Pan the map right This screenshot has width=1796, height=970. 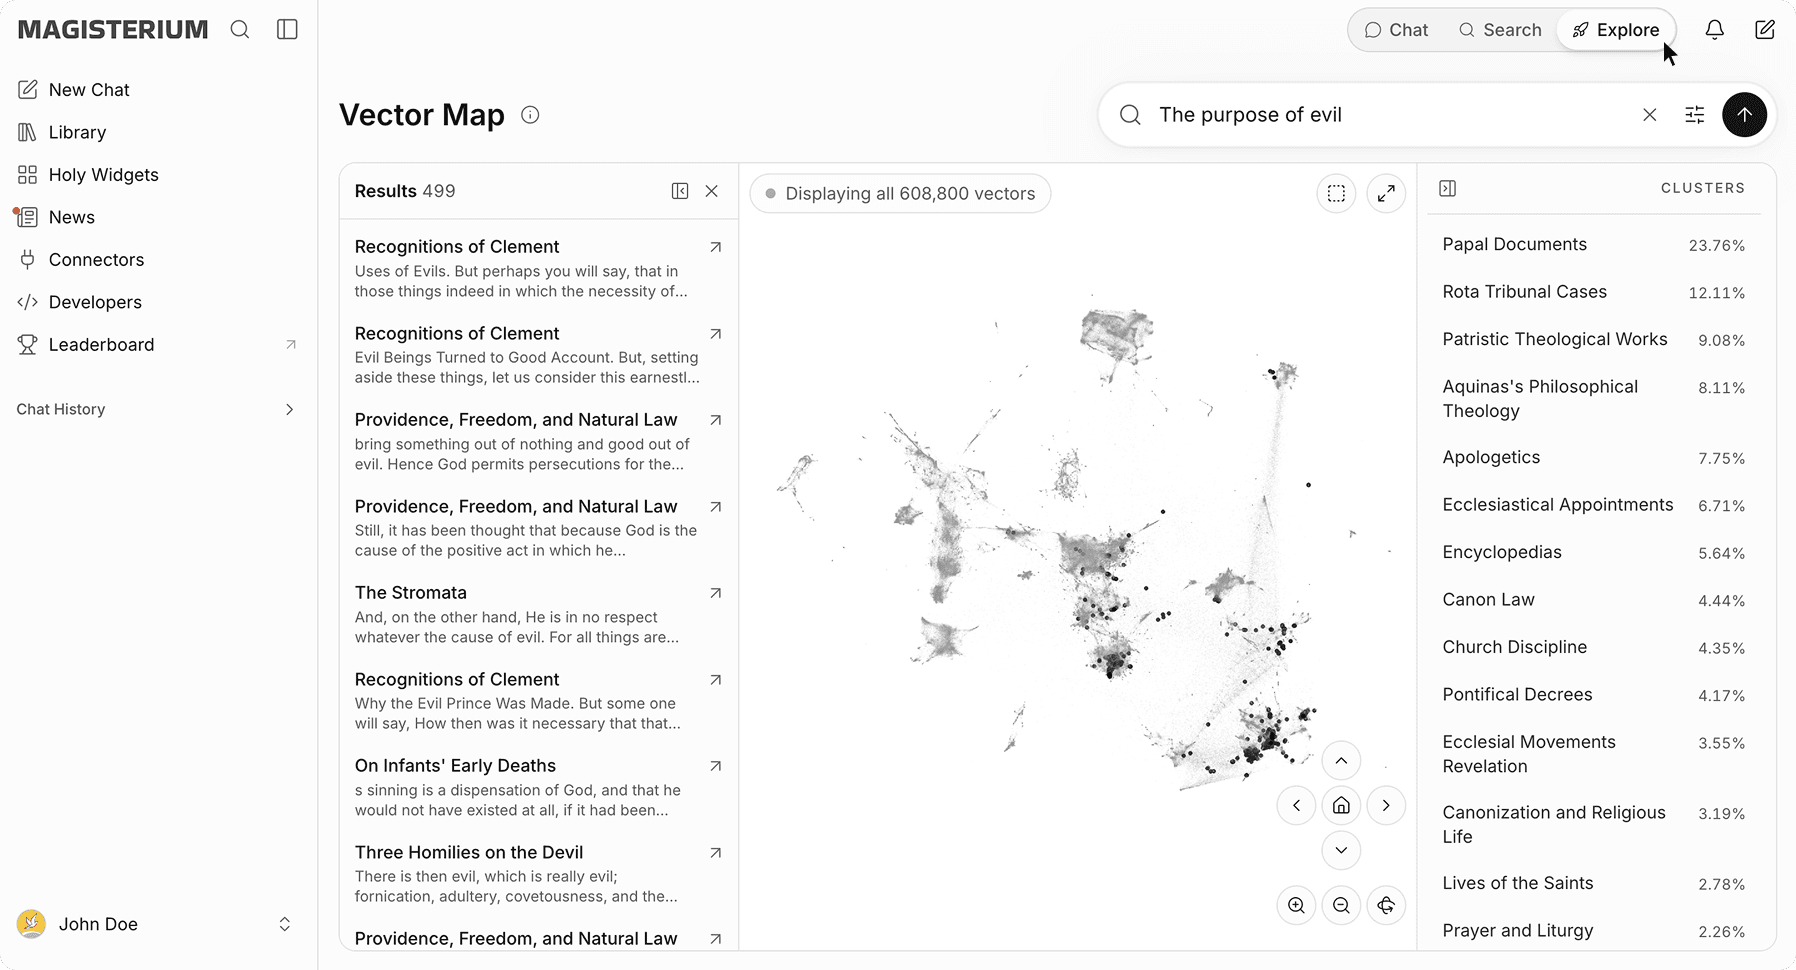1386,806
